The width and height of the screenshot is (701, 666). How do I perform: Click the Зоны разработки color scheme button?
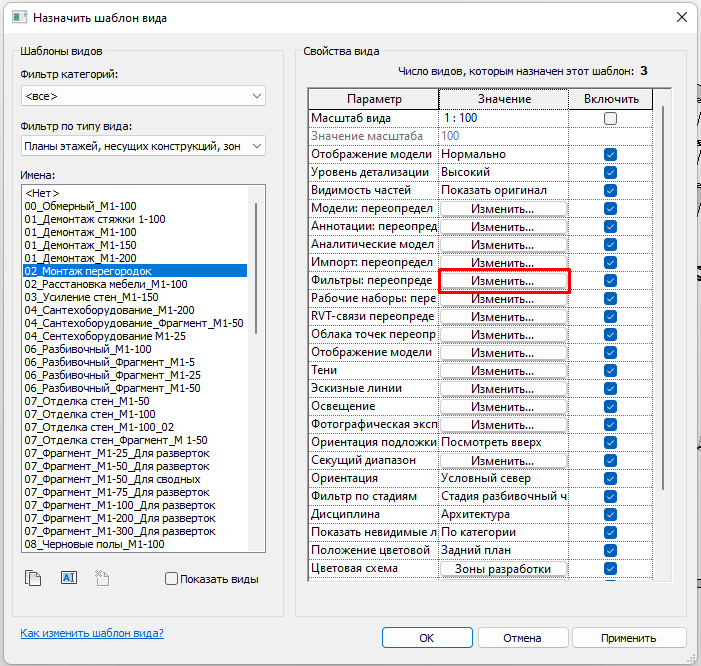click(503, 568)
